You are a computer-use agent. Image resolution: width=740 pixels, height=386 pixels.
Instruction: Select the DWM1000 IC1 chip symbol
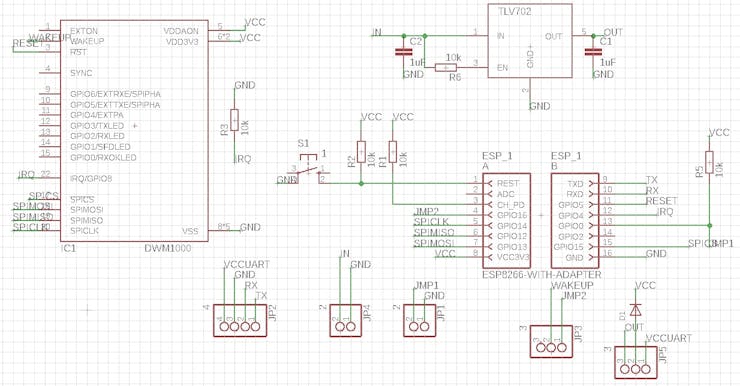pos(134,131)
